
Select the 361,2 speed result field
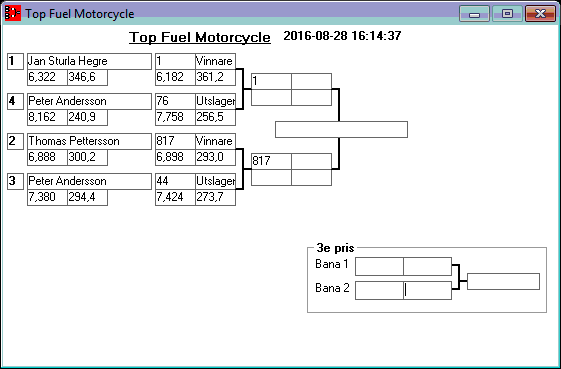coord(215,77)
